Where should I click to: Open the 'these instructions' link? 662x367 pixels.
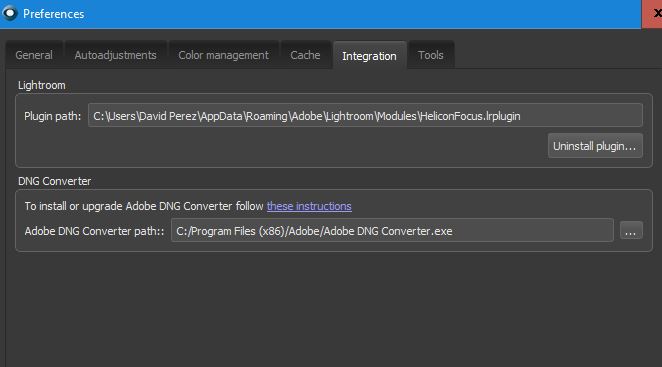coord(309,206)
